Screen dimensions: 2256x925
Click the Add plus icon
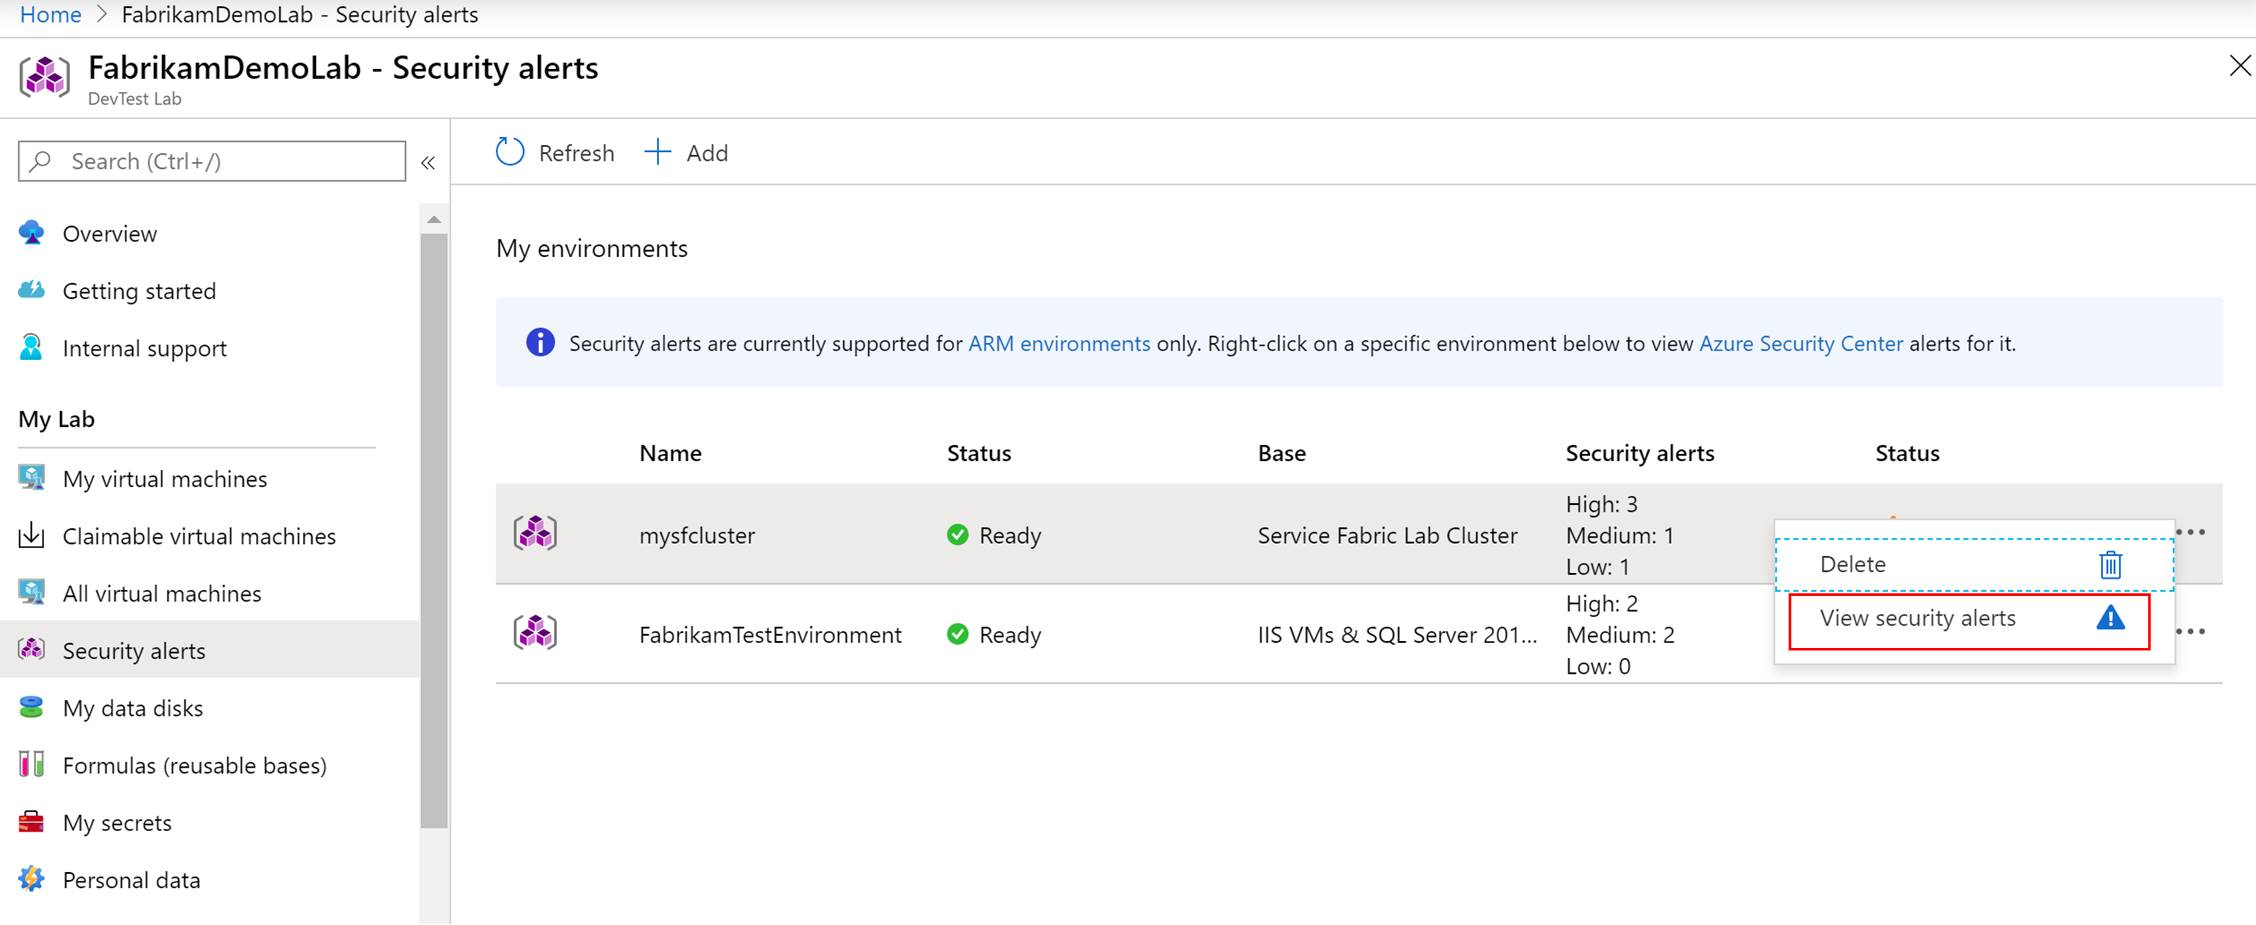click(657, 152)
